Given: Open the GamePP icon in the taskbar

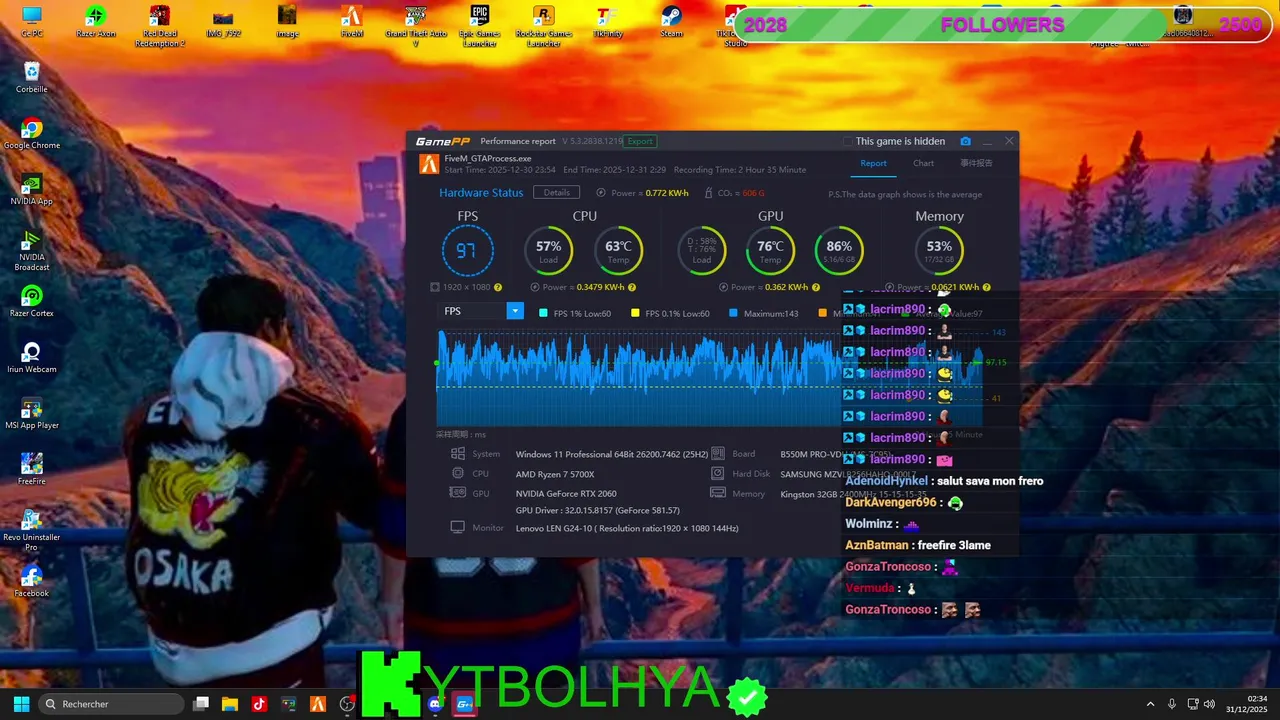Looking at the screenshot, I should [464, 704].
